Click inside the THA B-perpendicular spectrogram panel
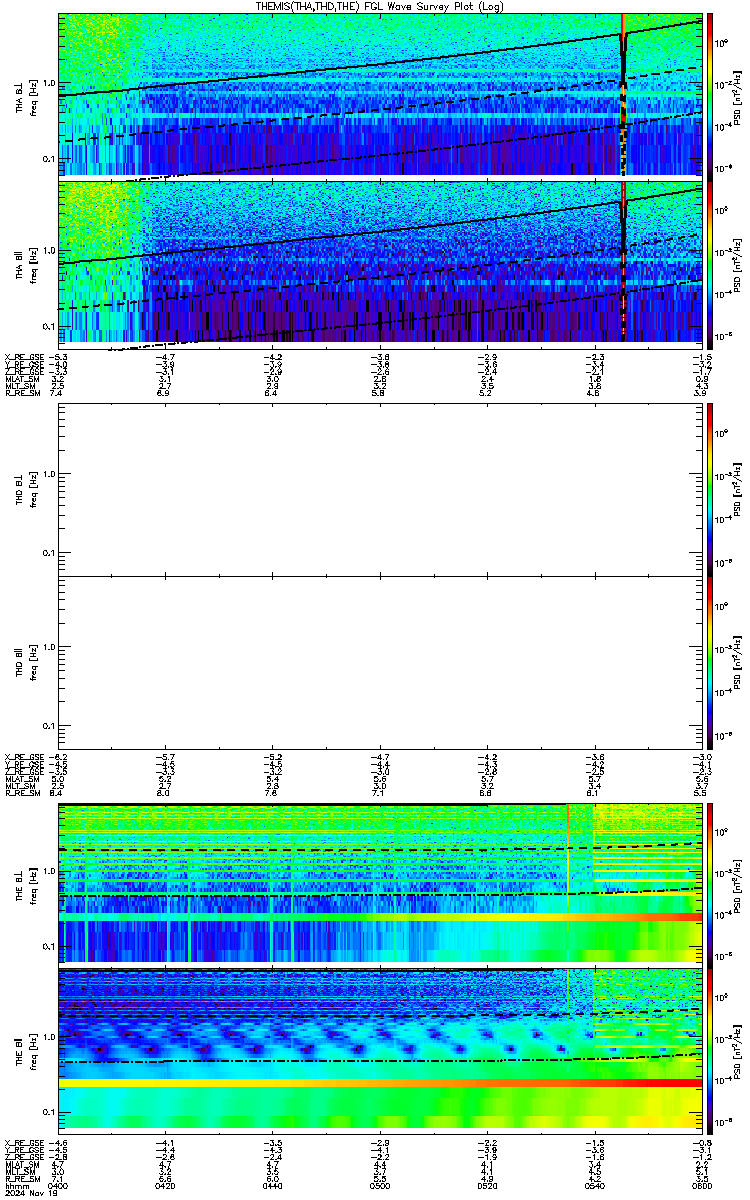 [380, 95]
